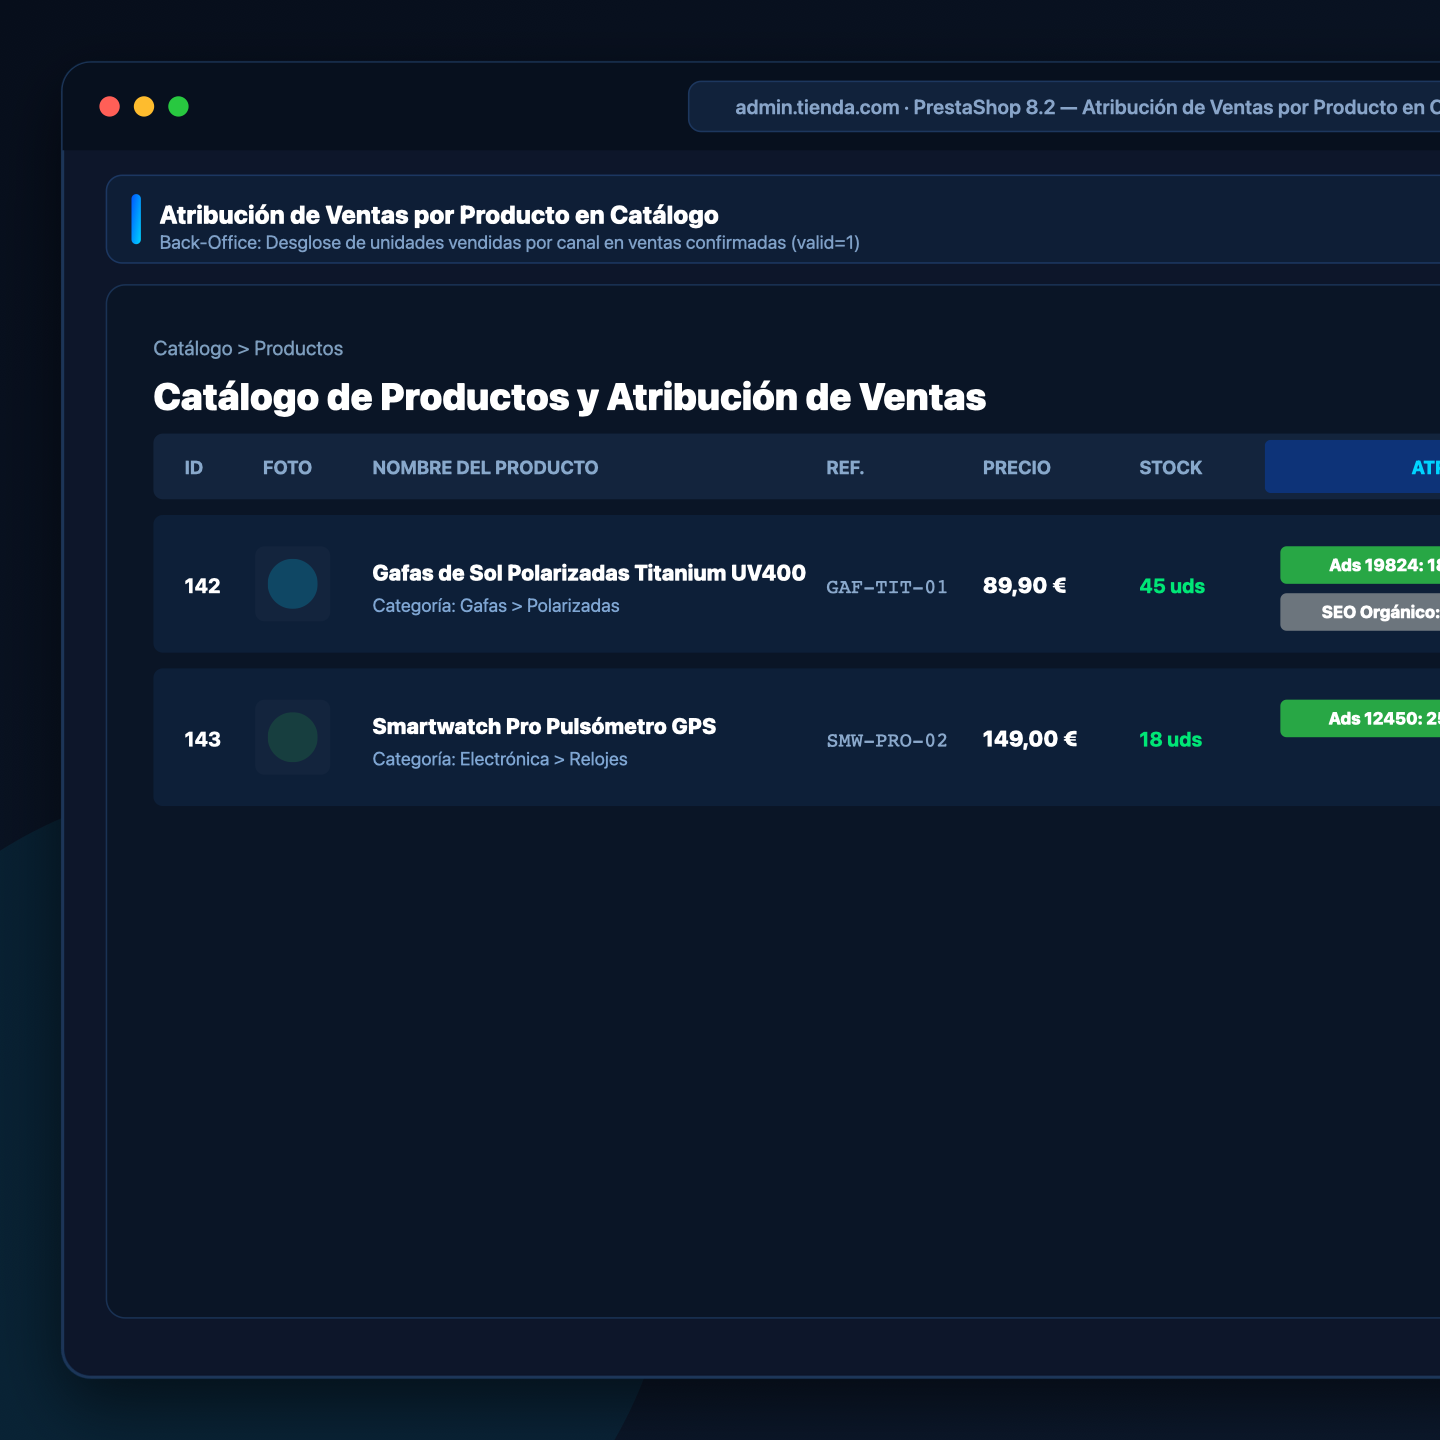
Task: Click the Ads 19824 attribution badge
Action: [x=1360, y=565]
